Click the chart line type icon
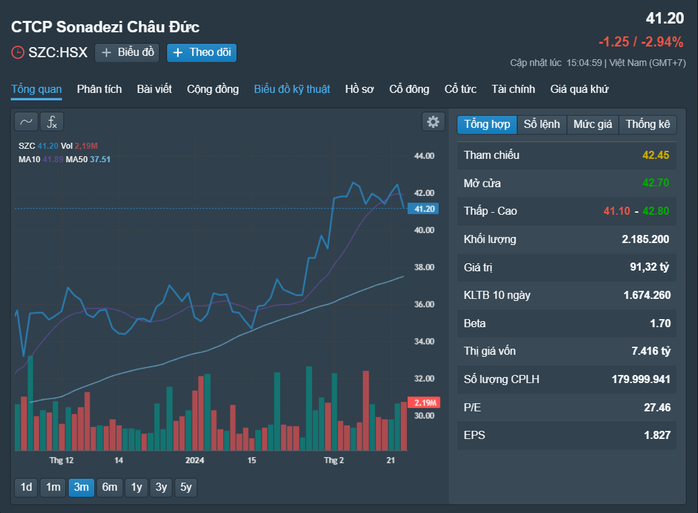Screen dimensions: 698x513 click(26, 122)
